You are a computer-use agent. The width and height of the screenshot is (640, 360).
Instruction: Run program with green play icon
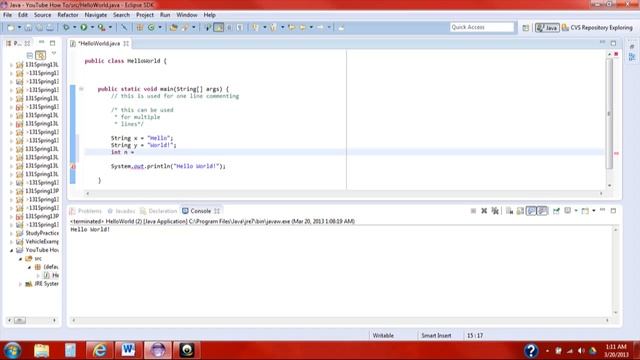coord(84,27)
